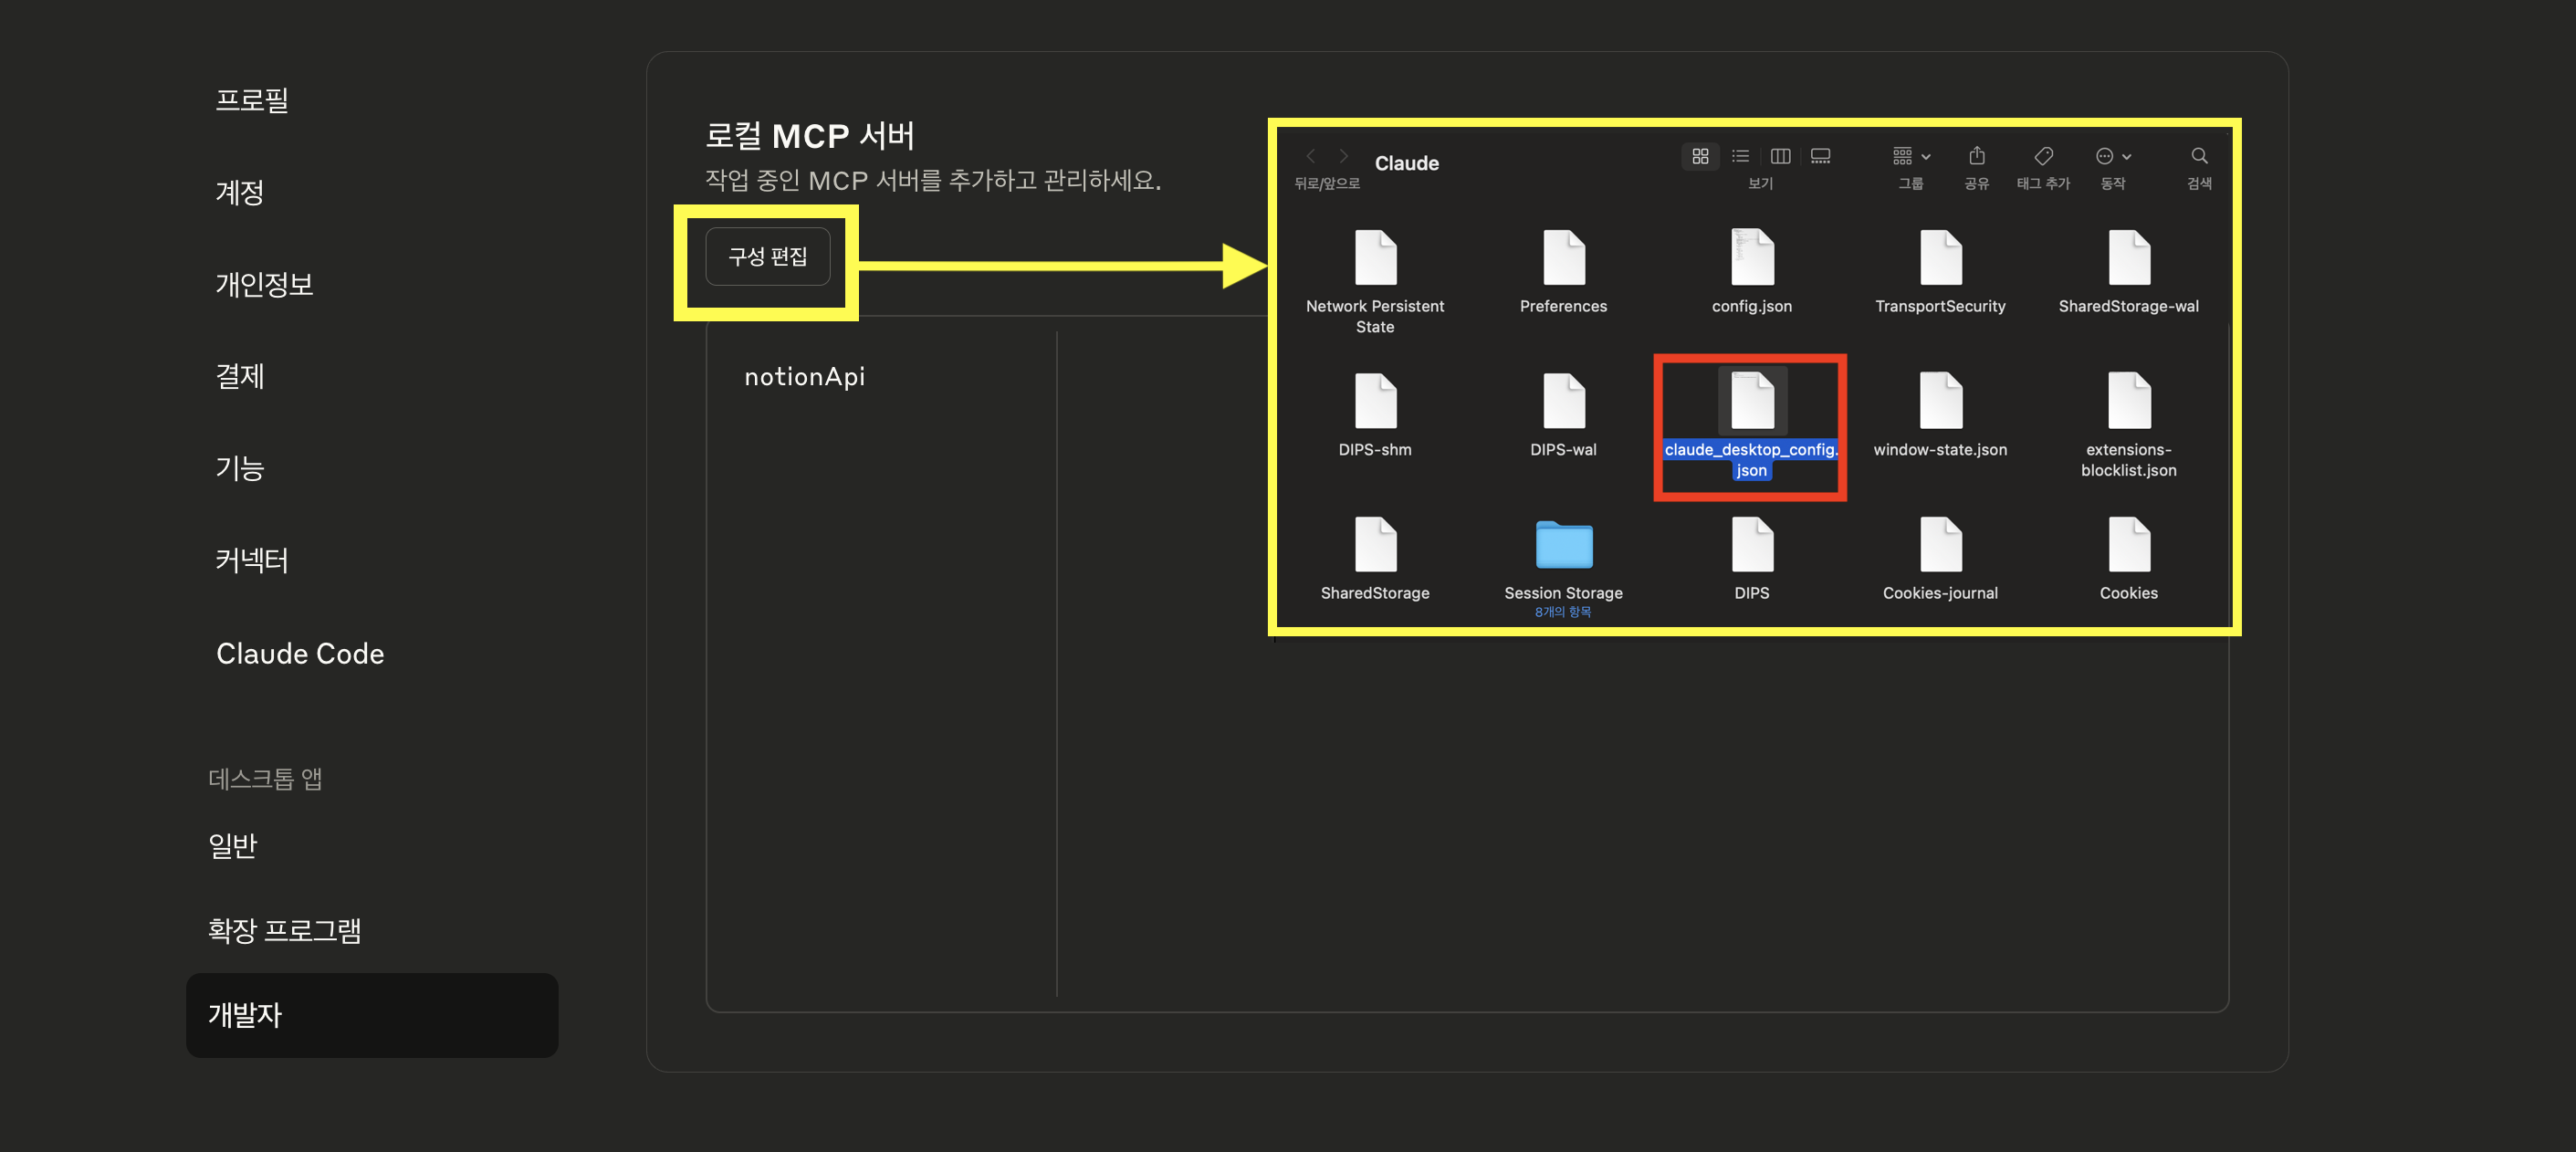Click the Finder forward arrow

click(x=1344, y=156)
